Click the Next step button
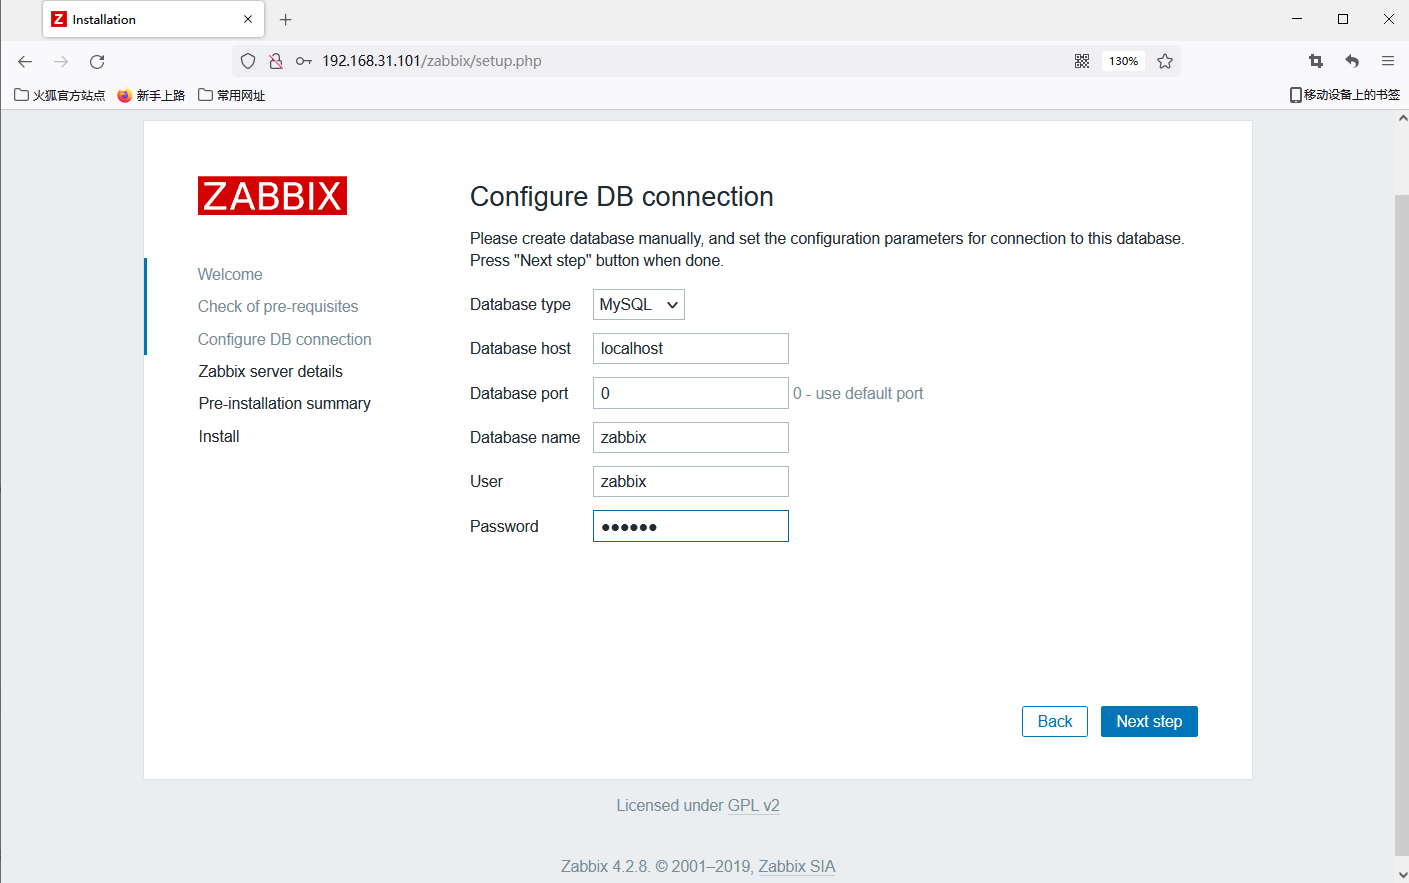 pos(1148,721)
